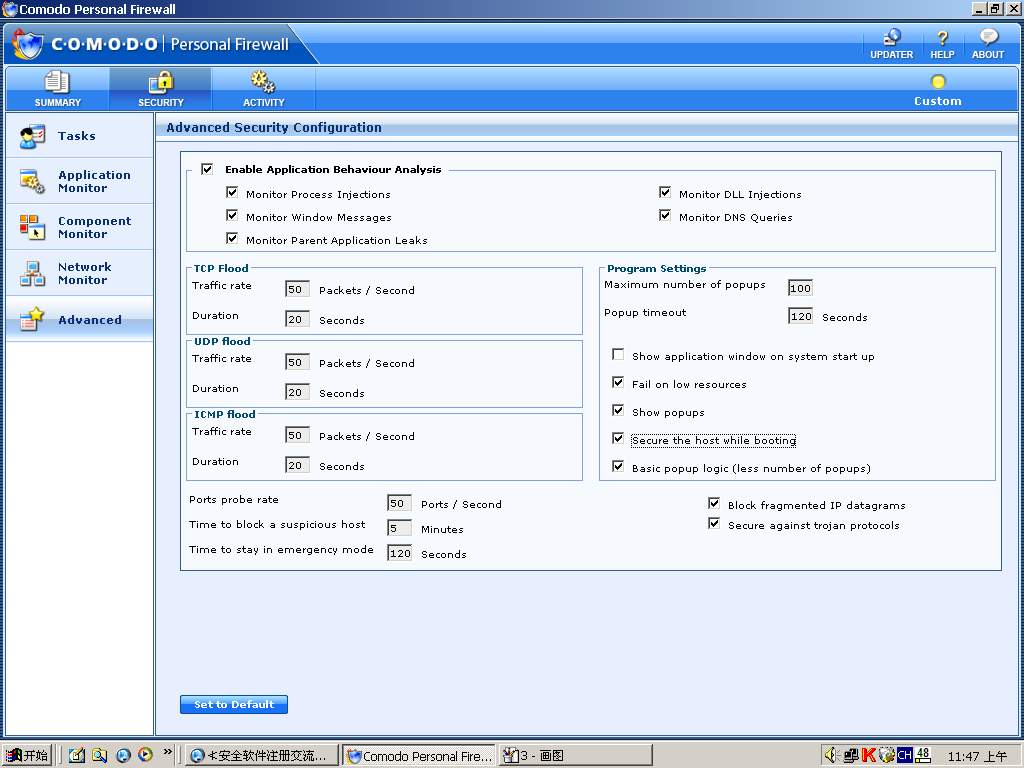Click the Set to Default button
1024x768 pixels.
click(x=234, y=705)
